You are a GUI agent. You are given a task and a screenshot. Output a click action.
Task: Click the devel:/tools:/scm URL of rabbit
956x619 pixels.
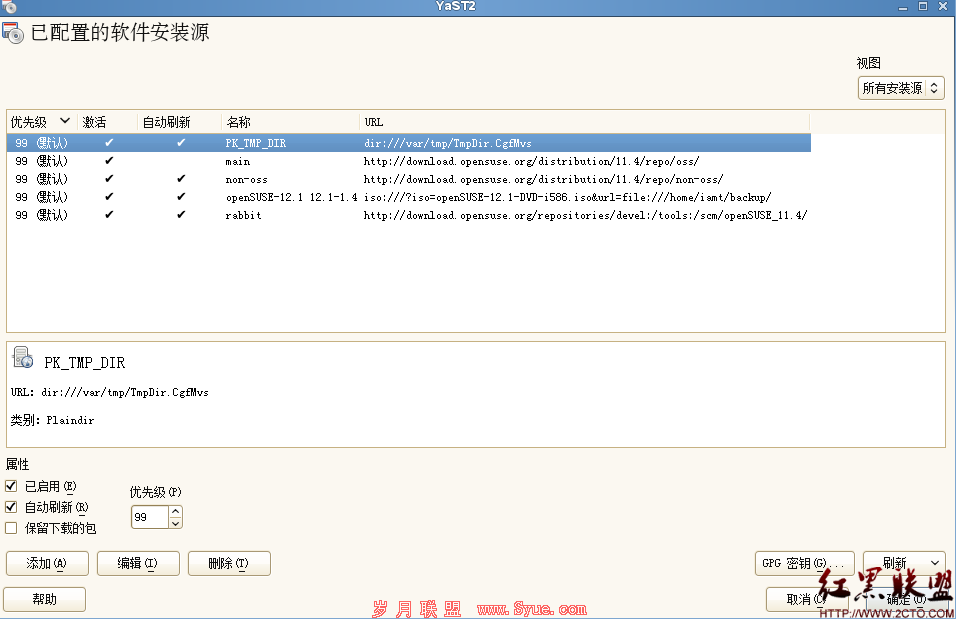585,215
